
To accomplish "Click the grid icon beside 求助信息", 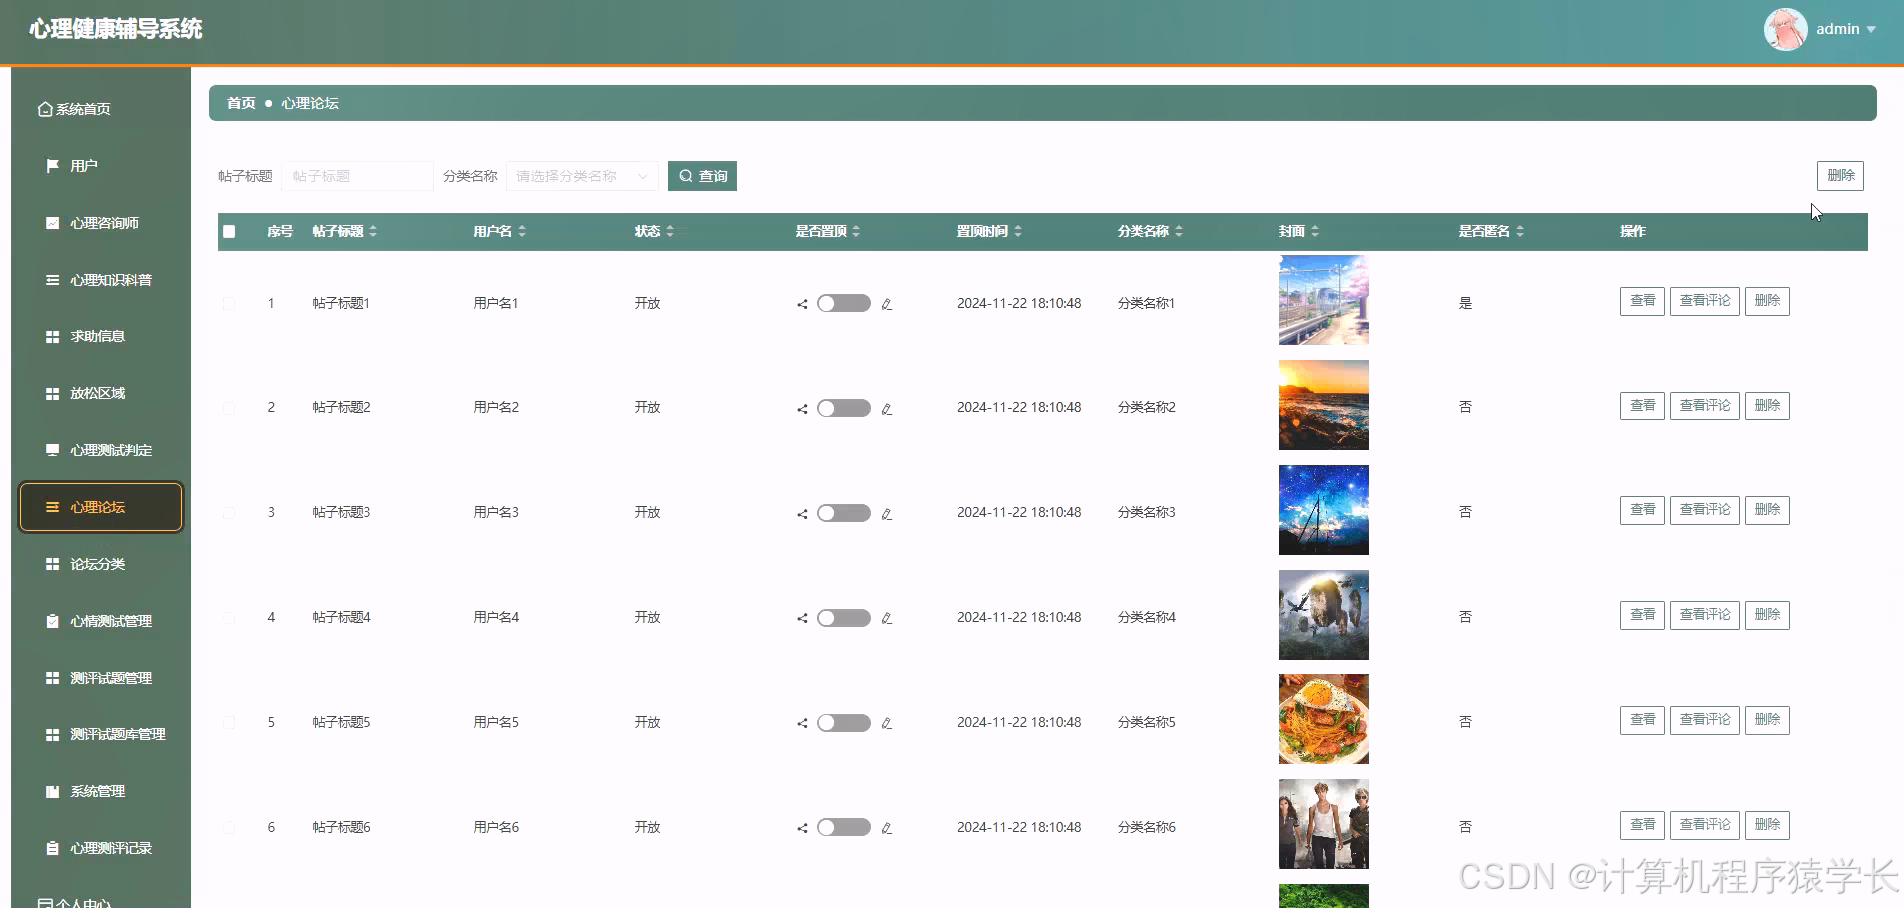I will click(x=53, y=337).
